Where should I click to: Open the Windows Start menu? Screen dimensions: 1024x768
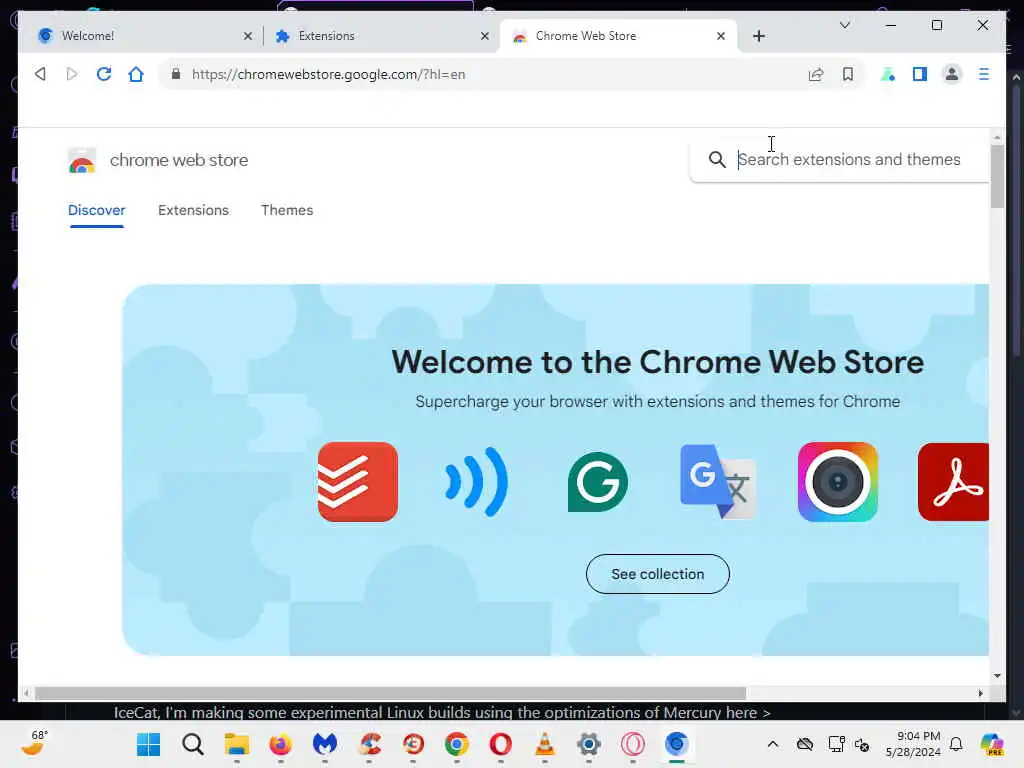tap(148, 744)
